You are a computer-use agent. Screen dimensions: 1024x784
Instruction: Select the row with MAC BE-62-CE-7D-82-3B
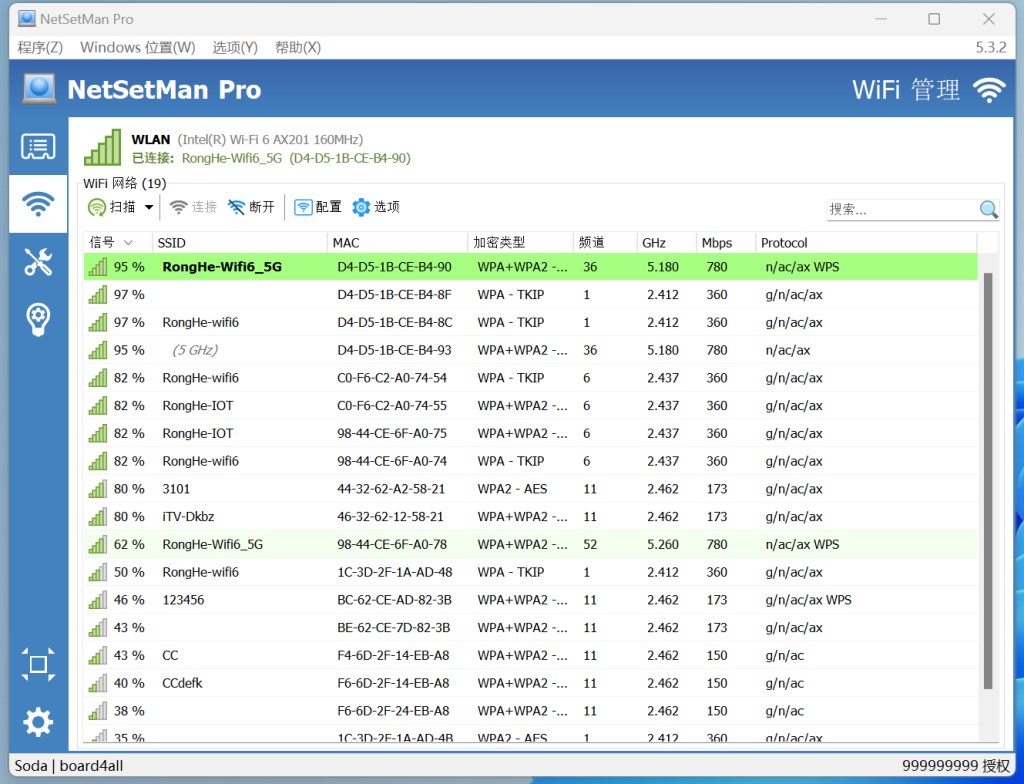[x=530, y=628]
